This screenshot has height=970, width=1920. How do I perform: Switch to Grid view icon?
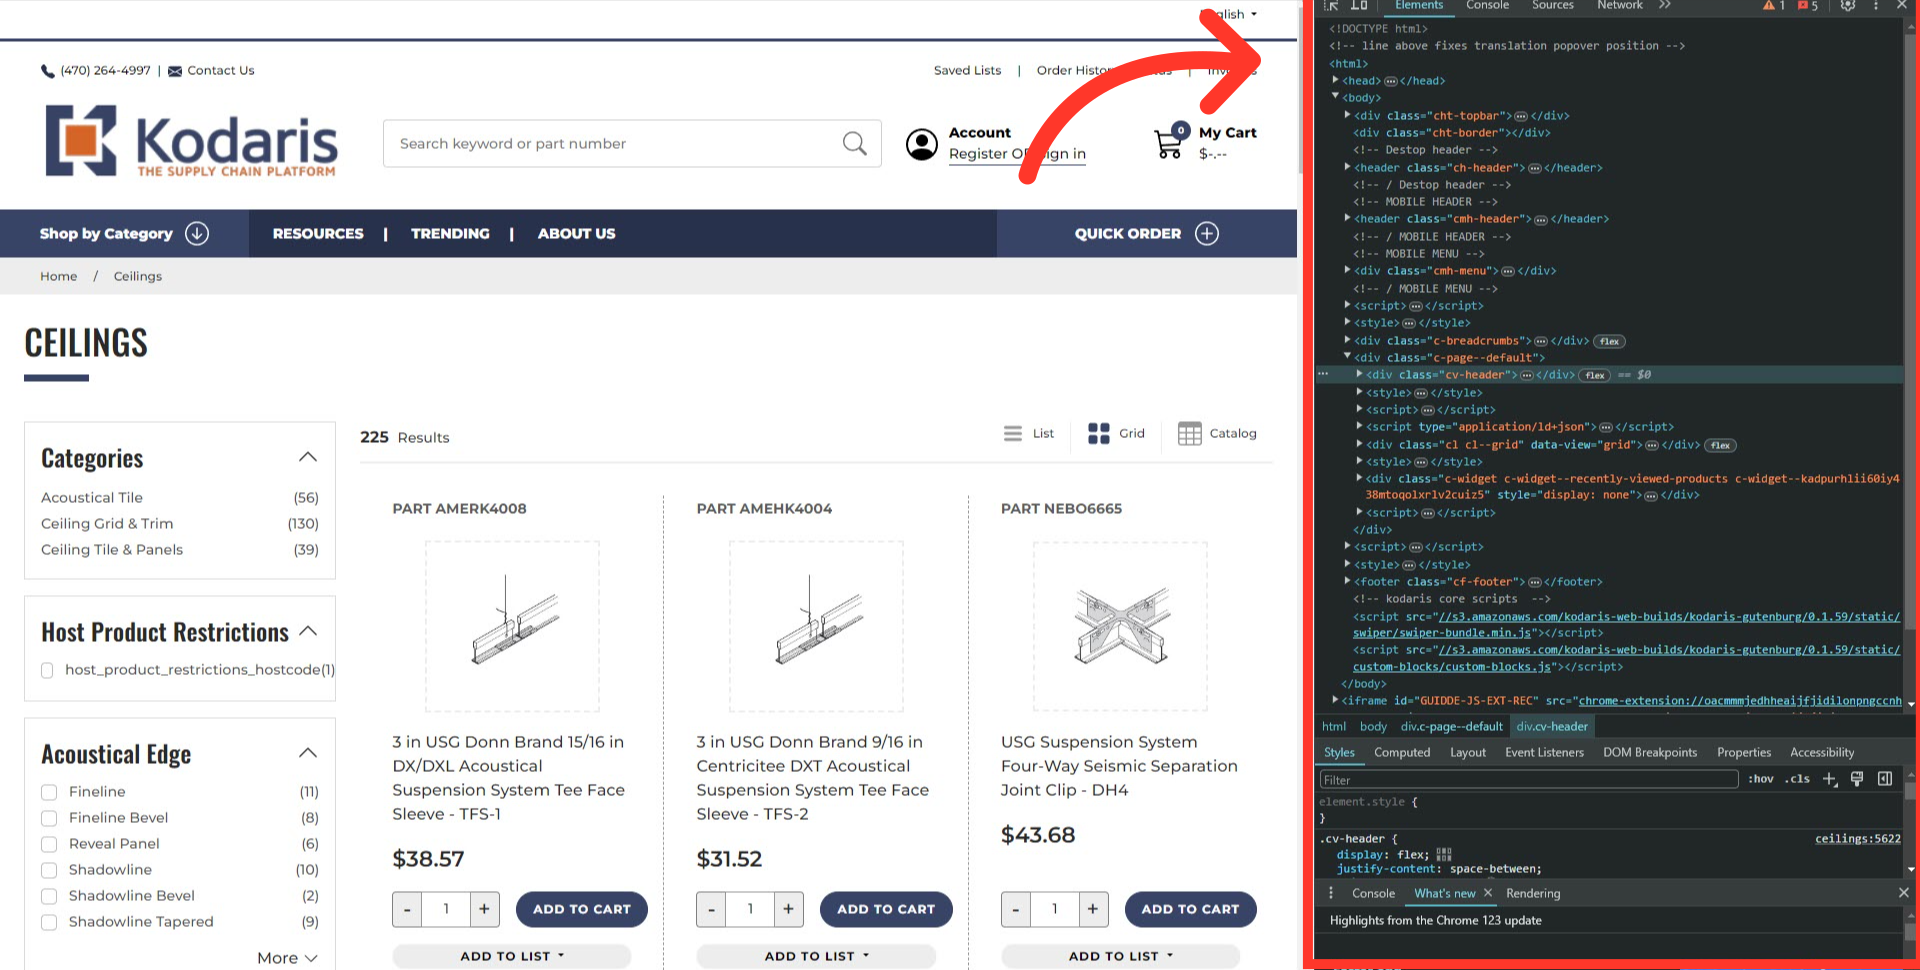click(x=1098, y=433)
